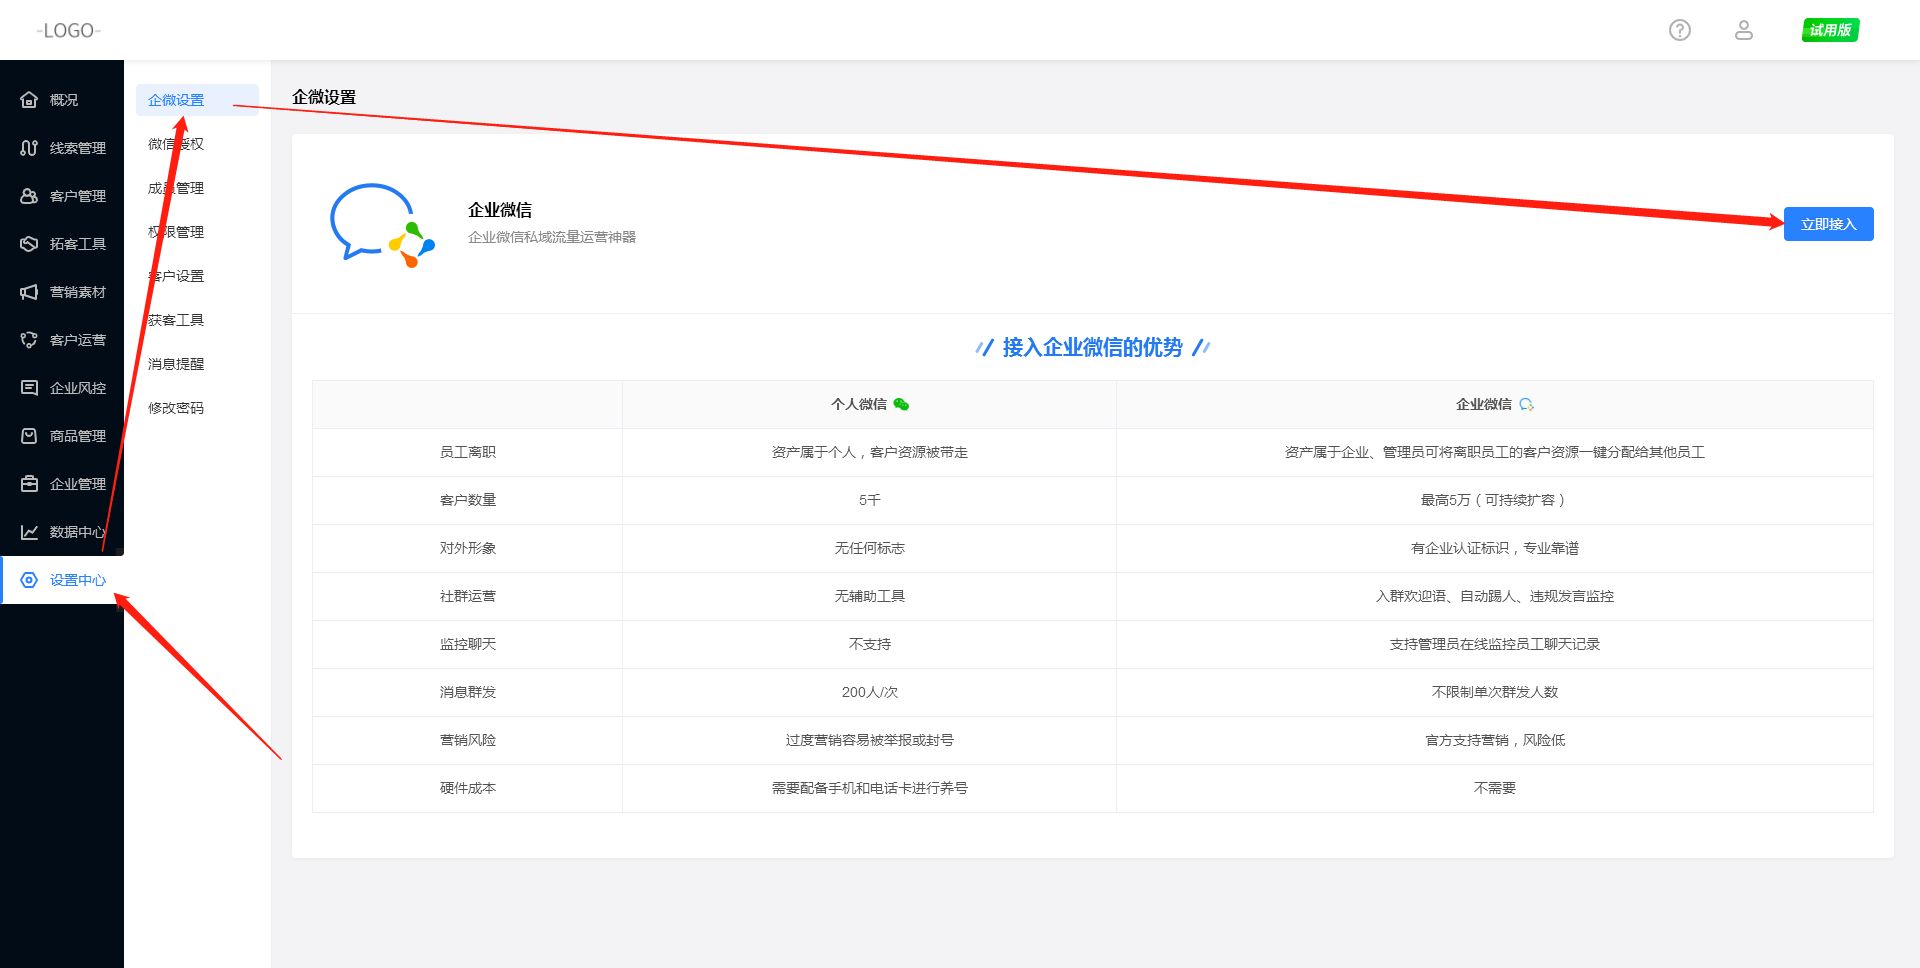Click the 硬件成本 row label
Image resolution: width=1920 pixels, height=968 pixels.
pyautogui.click(x=468, y=788)
